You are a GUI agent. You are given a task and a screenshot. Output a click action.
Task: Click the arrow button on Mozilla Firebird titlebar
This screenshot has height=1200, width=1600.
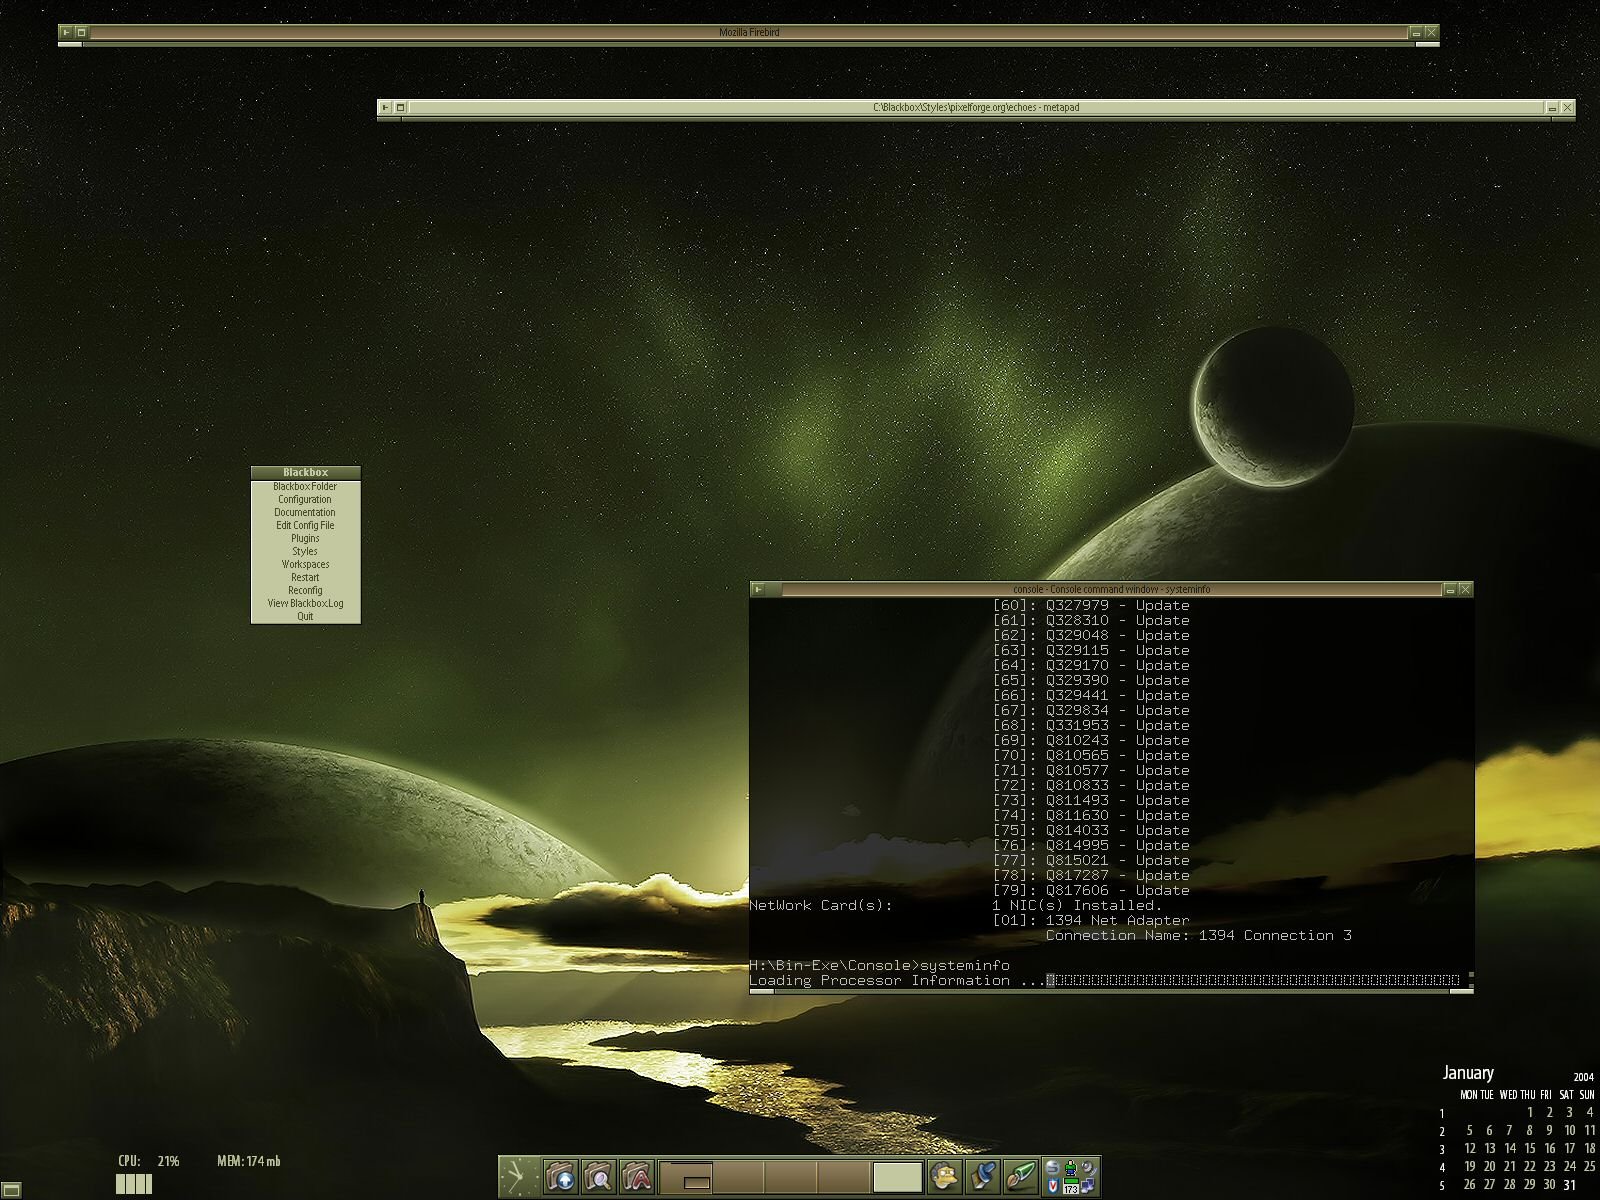(x=67, y=33)
